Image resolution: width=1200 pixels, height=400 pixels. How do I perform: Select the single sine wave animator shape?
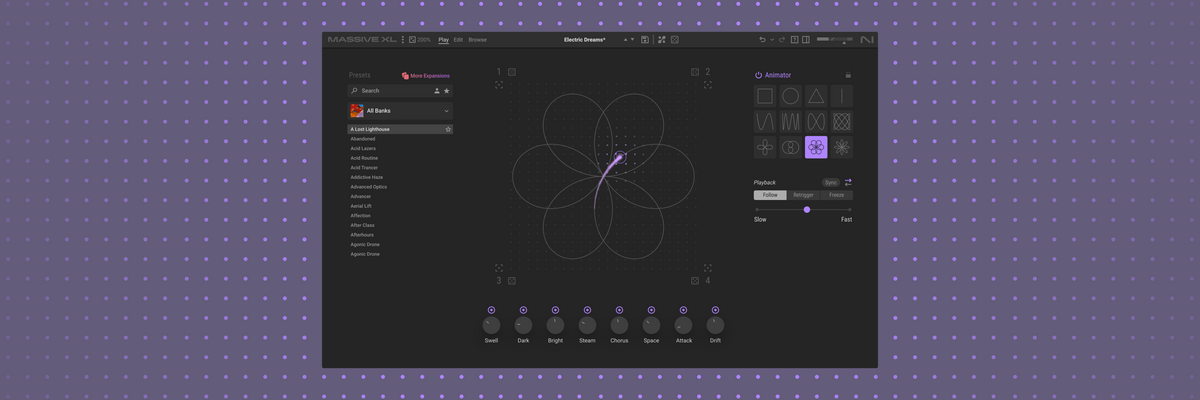point(765,122)
